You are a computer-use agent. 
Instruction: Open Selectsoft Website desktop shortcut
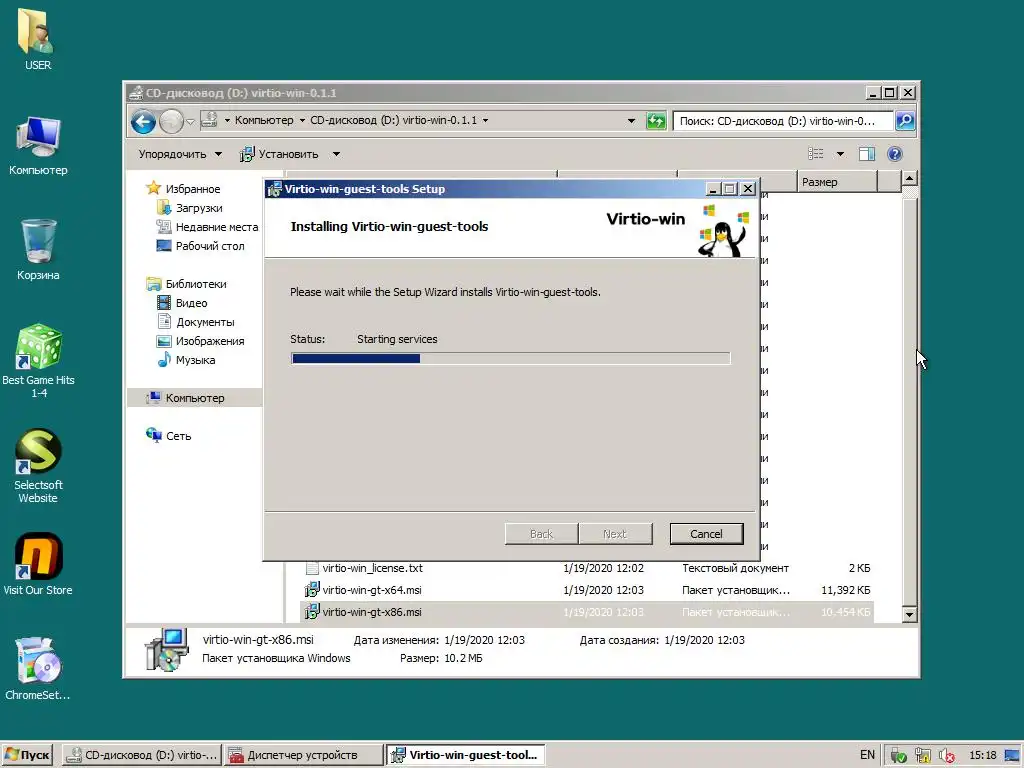tap(38, 466)
